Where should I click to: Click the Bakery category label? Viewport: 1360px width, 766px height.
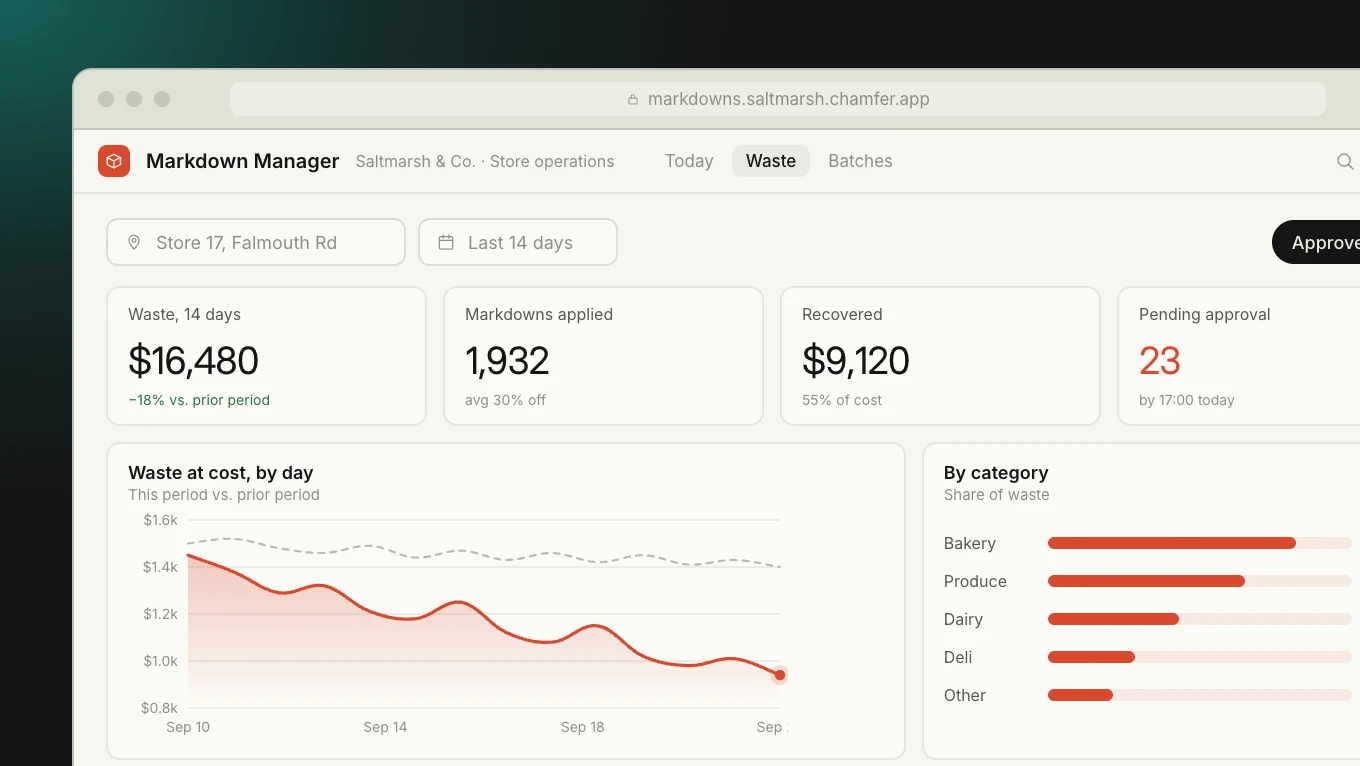(970, 543)
